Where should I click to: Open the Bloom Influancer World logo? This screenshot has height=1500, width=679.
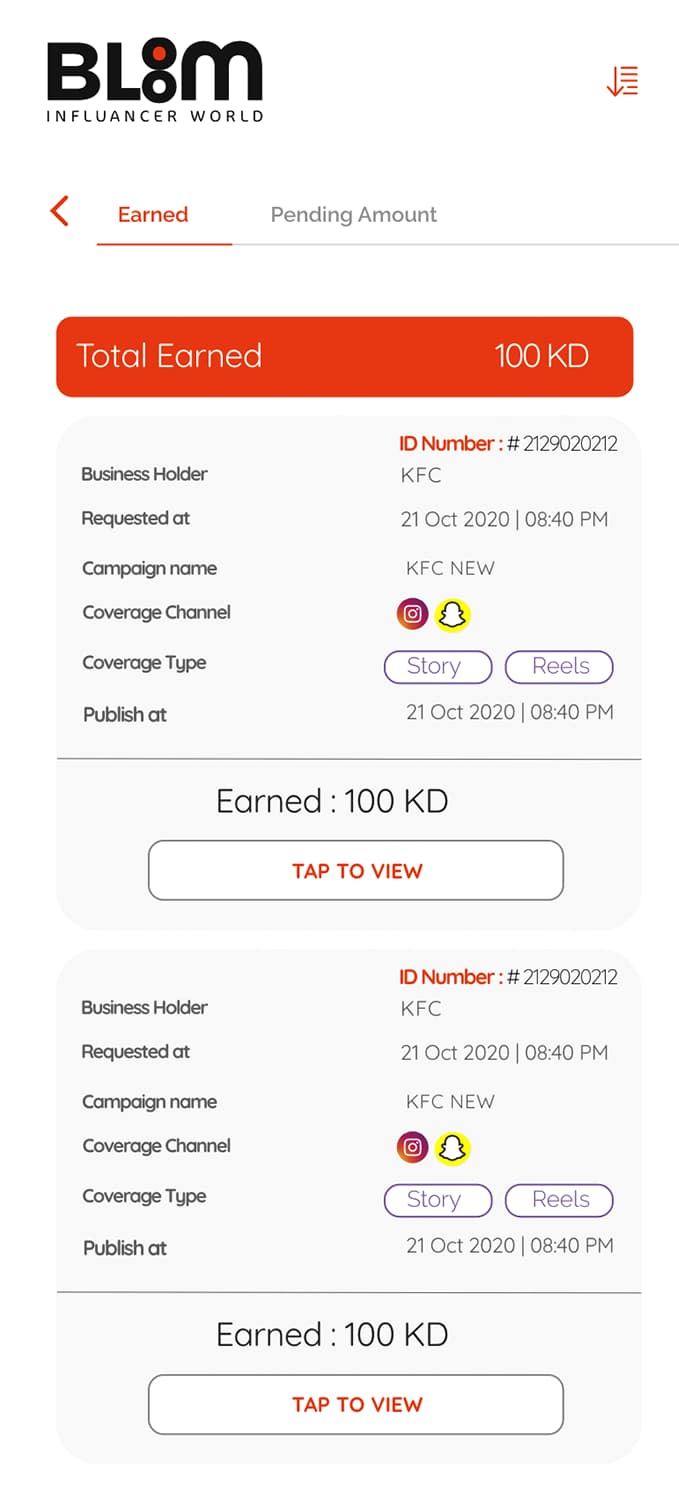pyautogui.click(x=155, y=80)
